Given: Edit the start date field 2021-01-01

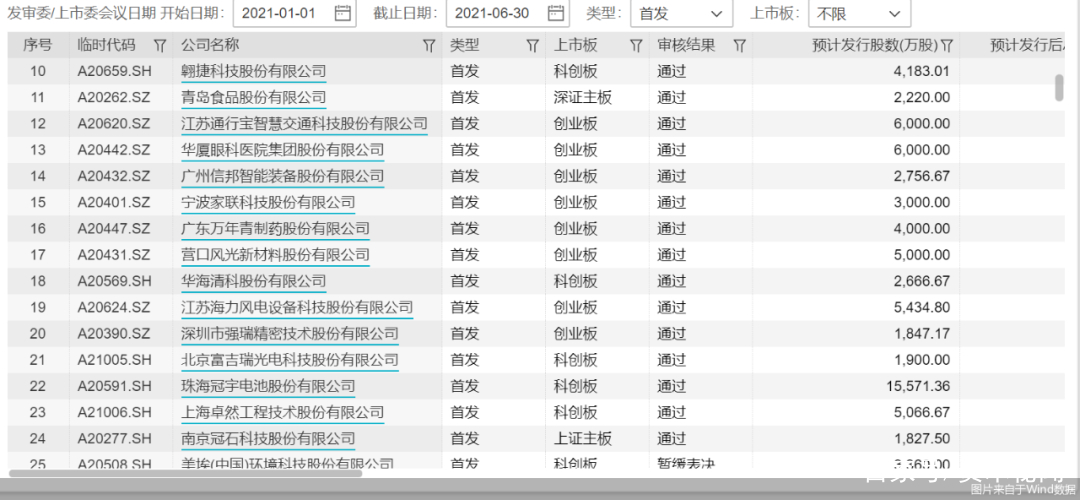Looking at the screenshot, I should (x=295, y=13).
